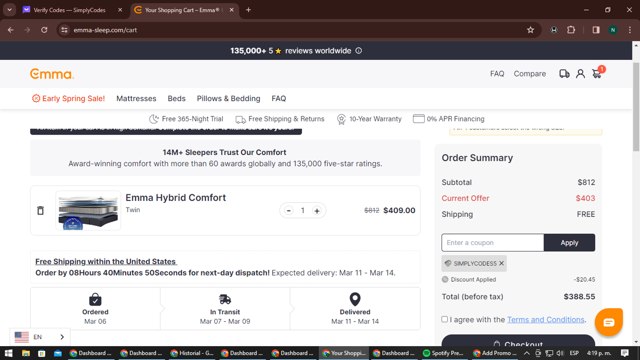This screenshot has width=640, height=360.
Task: Click the 10-Year Warranty badge
Action: pyautogui.click(x=369, y=119)
